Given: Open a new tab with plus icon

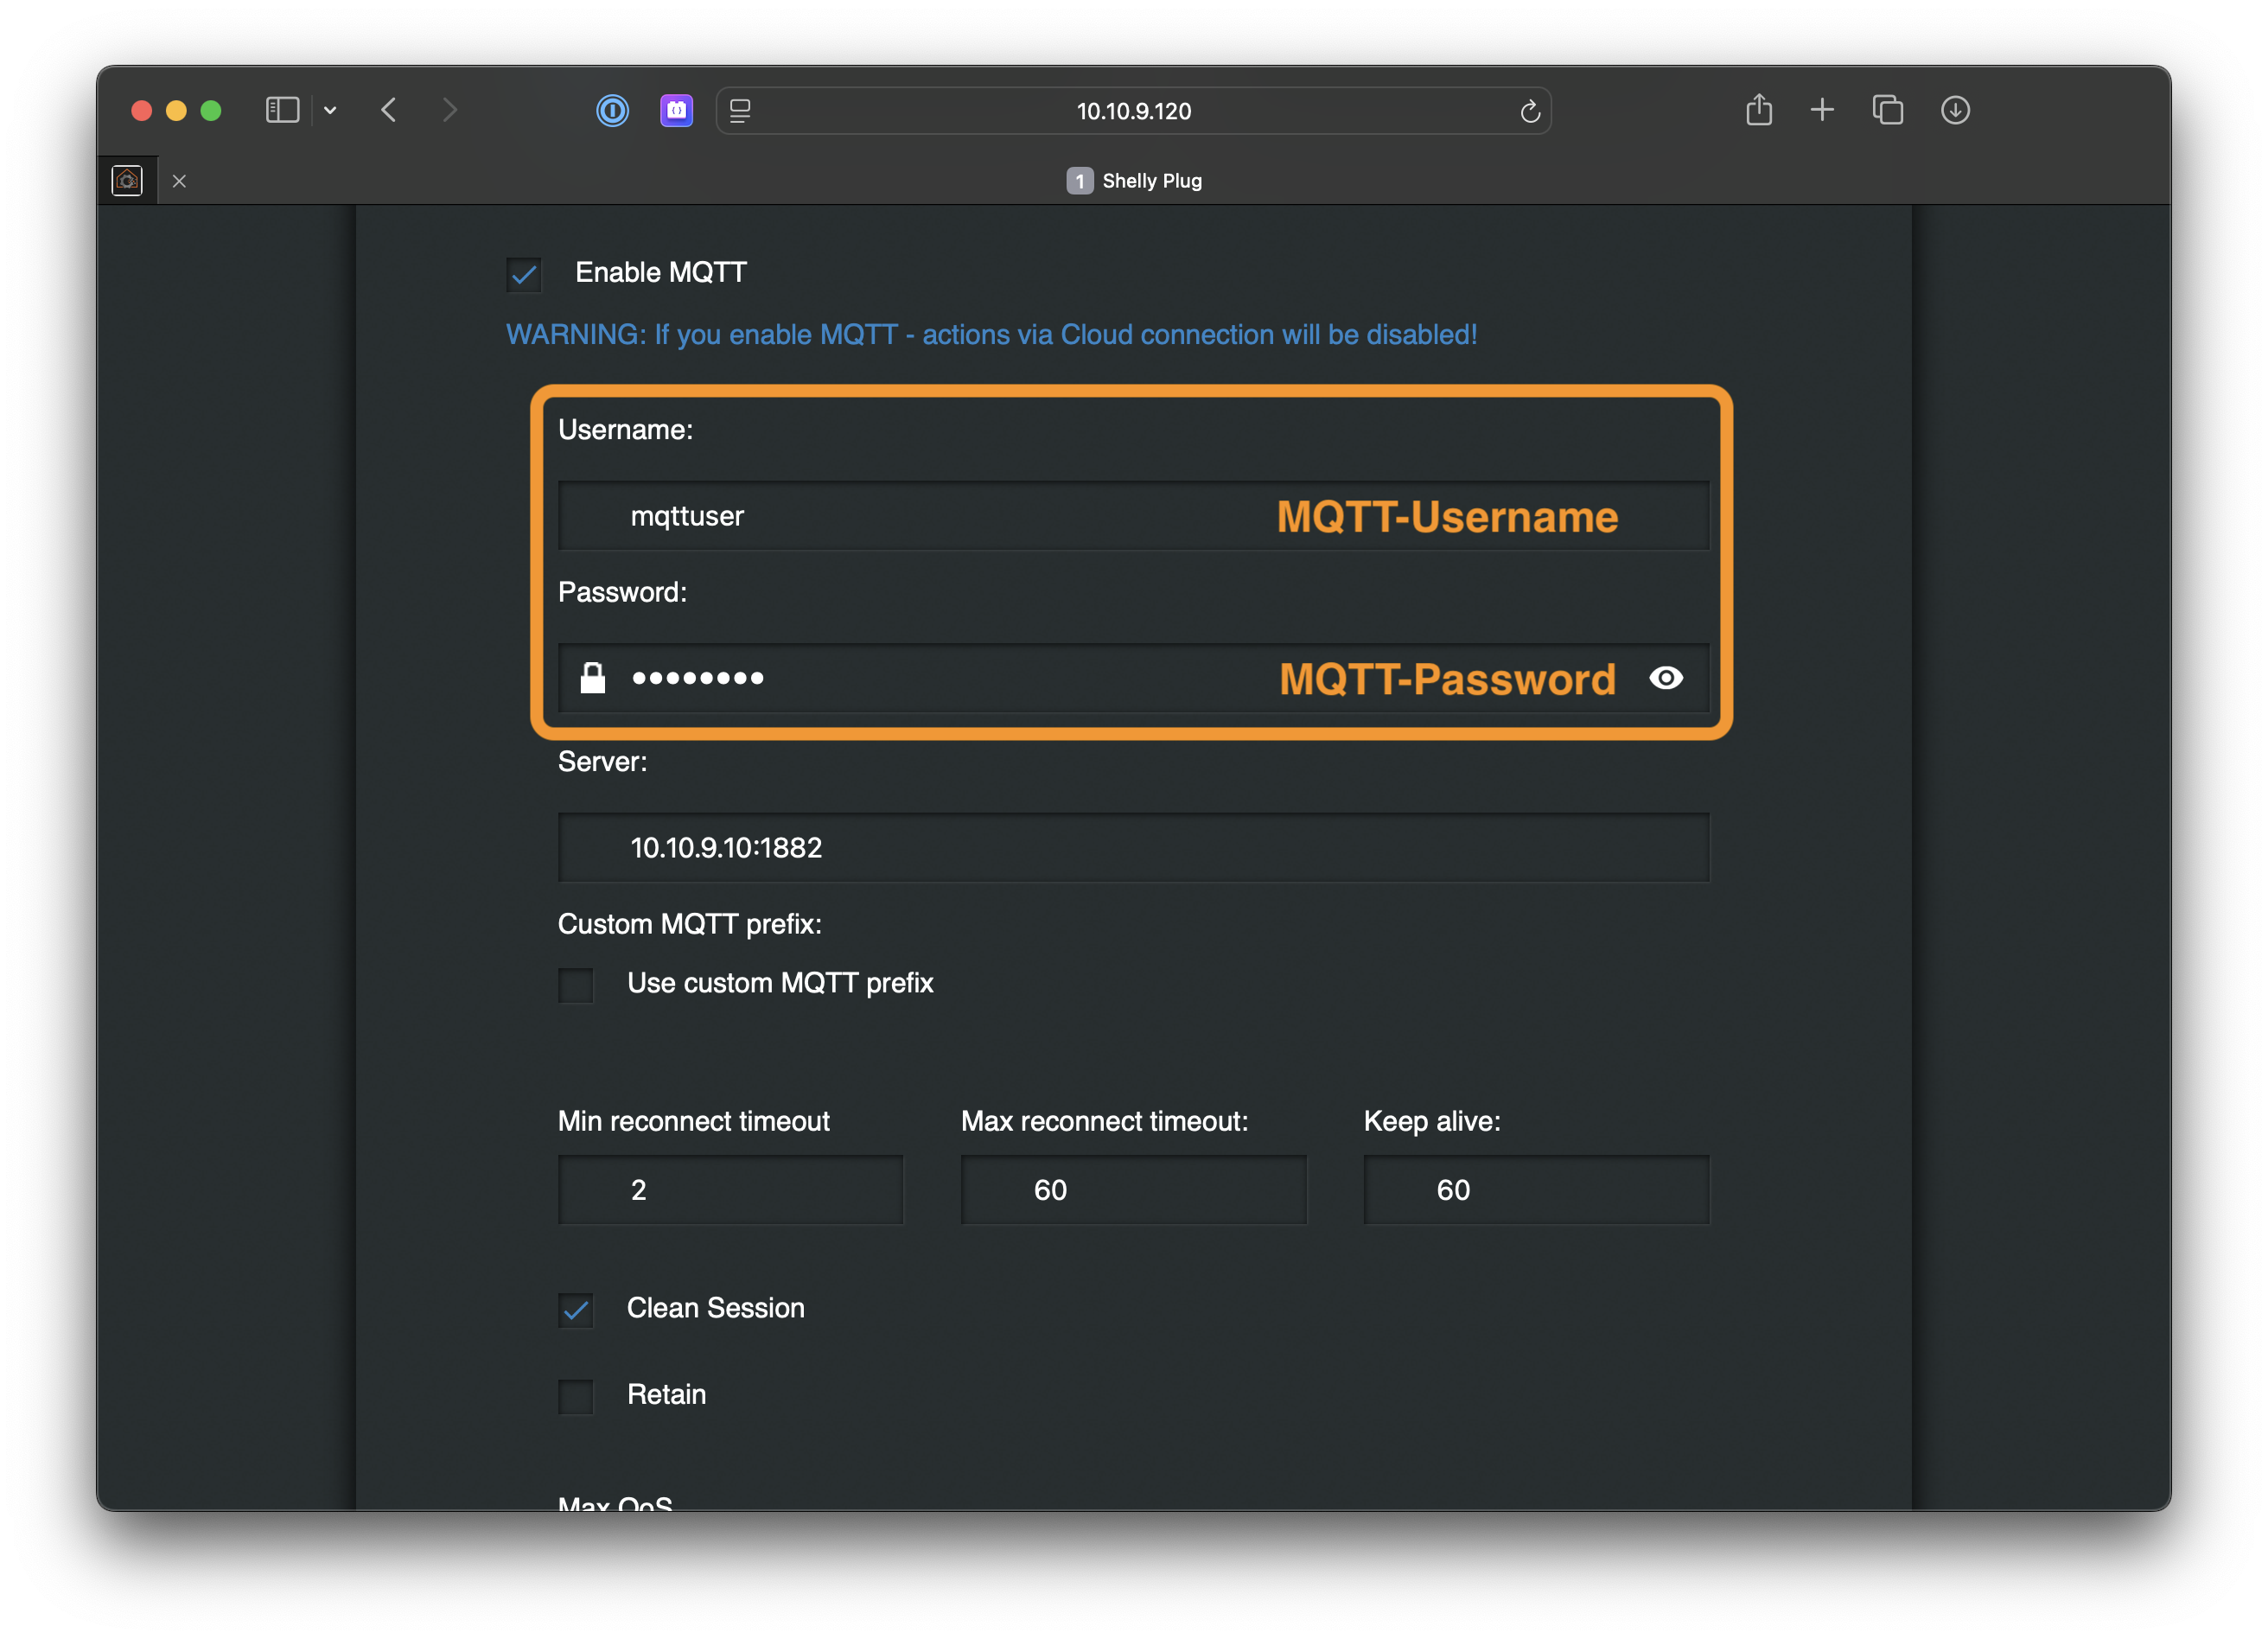Looking at the screenshot, I should point(1822,110).
